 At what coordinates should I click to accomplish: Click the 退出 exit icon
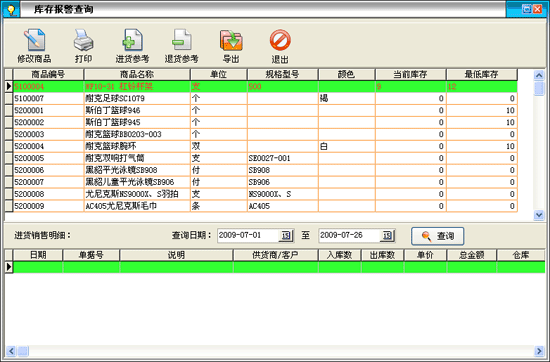coord(280,40)
